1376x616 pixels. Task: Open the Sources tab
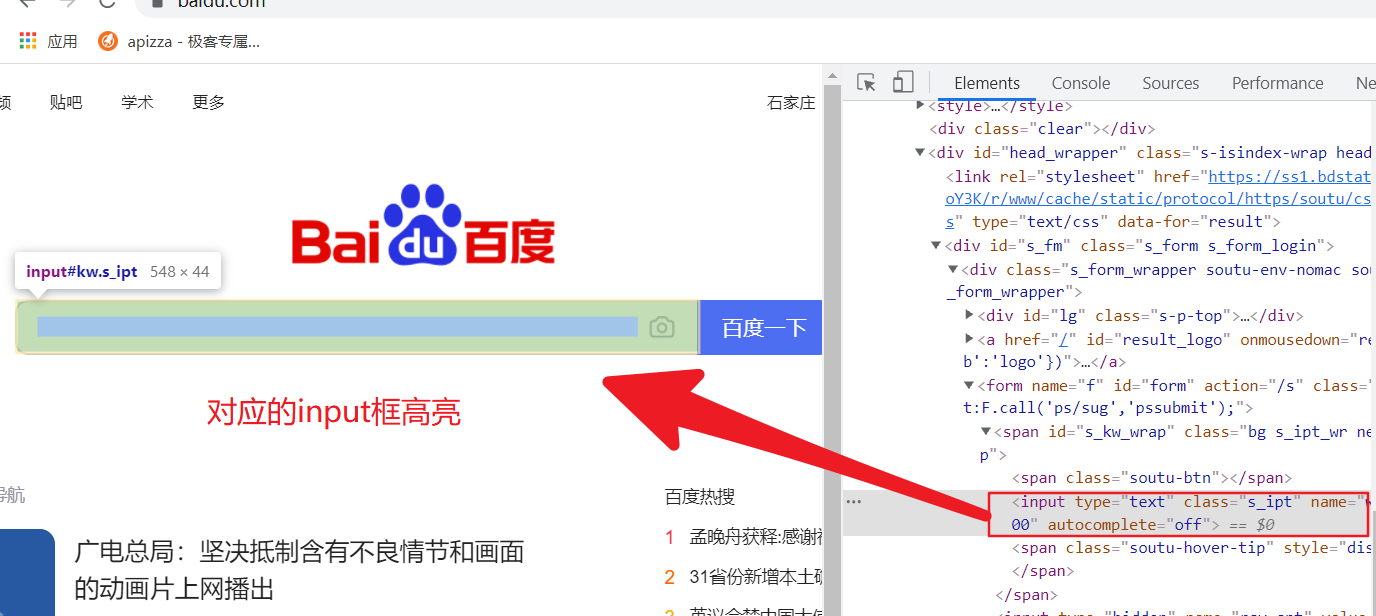[1170, 83]
